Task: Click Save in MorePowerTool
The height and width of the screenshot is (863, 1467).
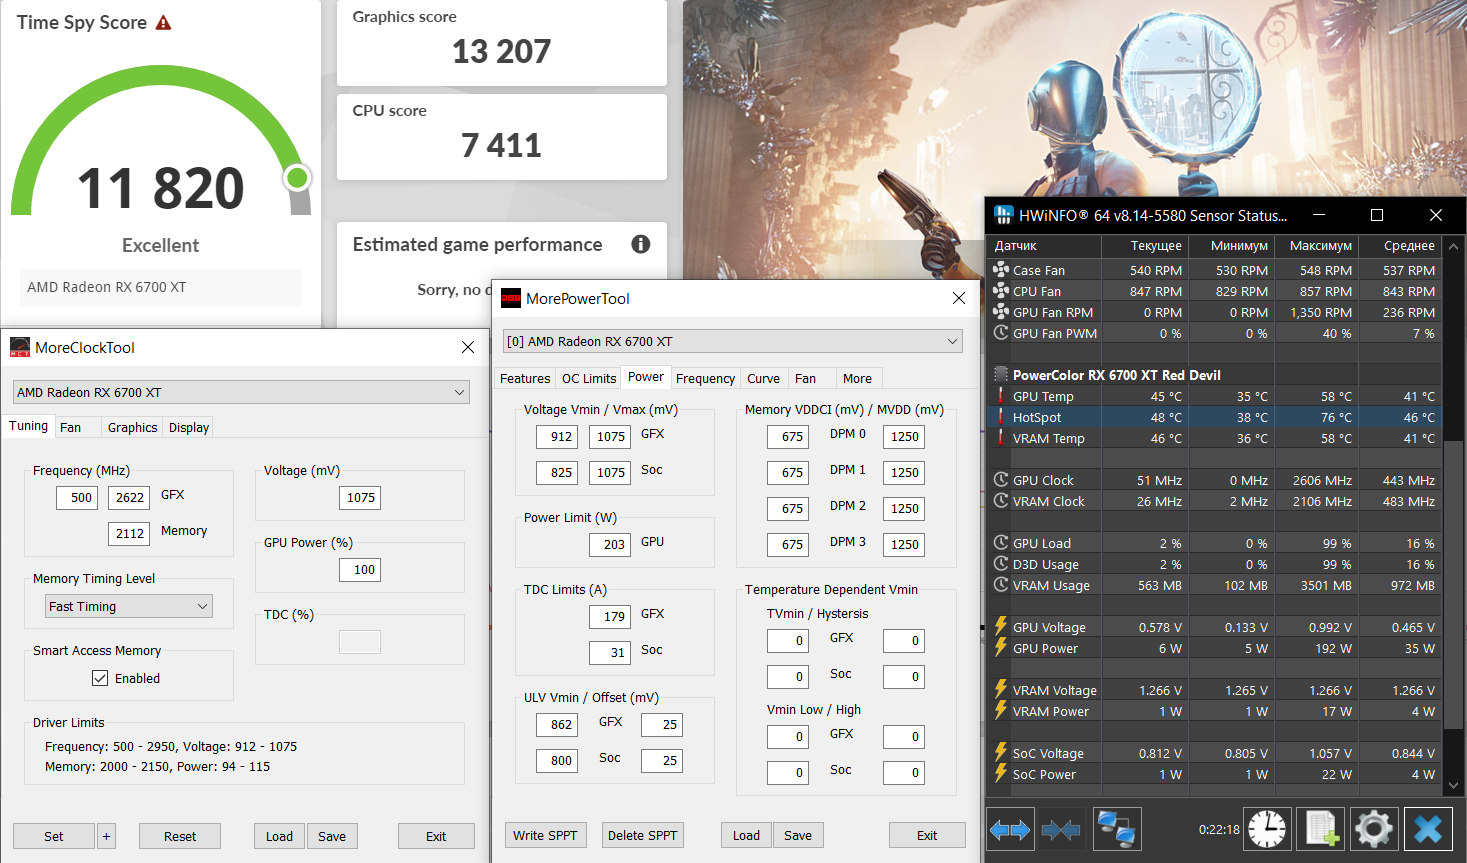Action: coord(798,835)
